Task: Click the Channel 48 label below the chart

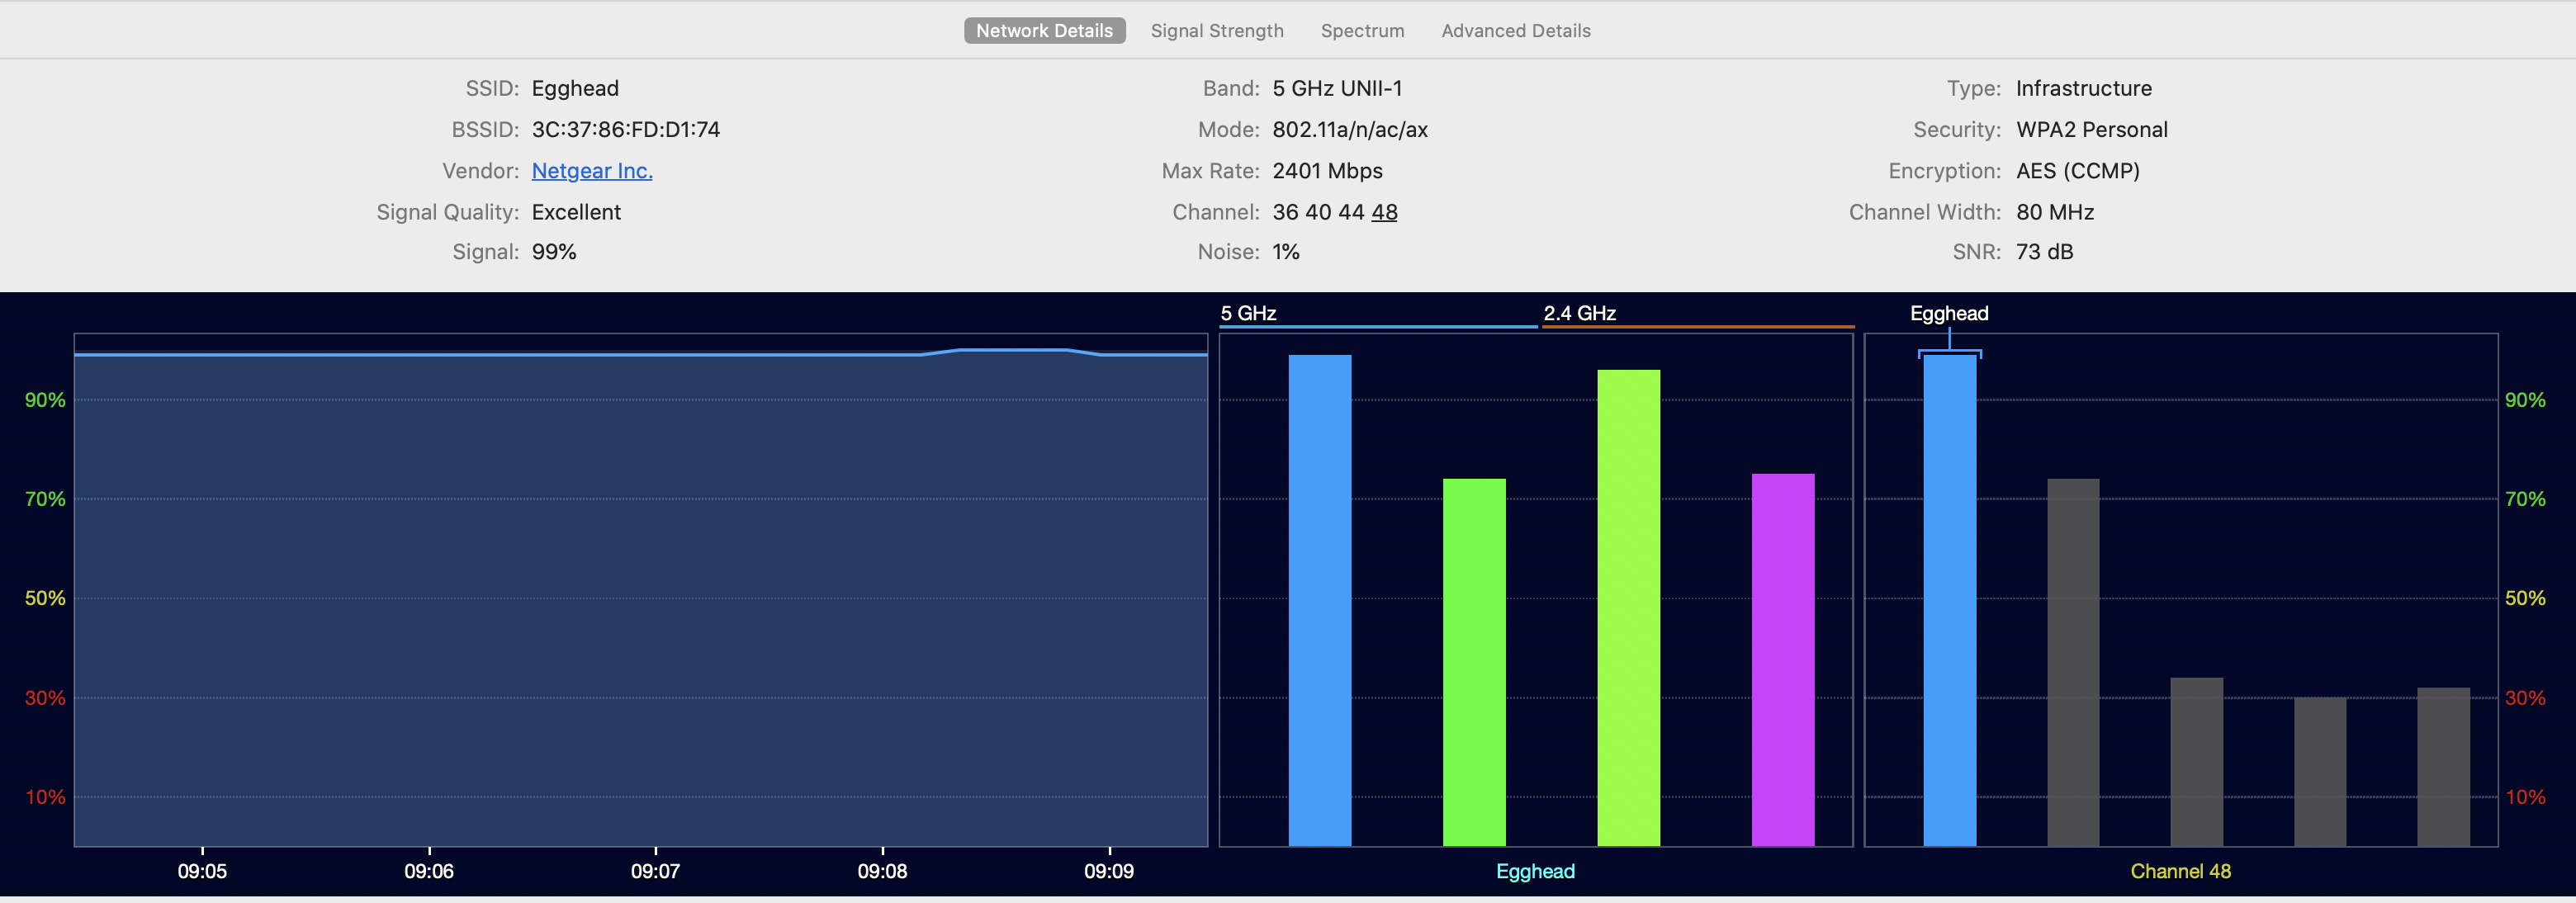Action: point(2180,871)
